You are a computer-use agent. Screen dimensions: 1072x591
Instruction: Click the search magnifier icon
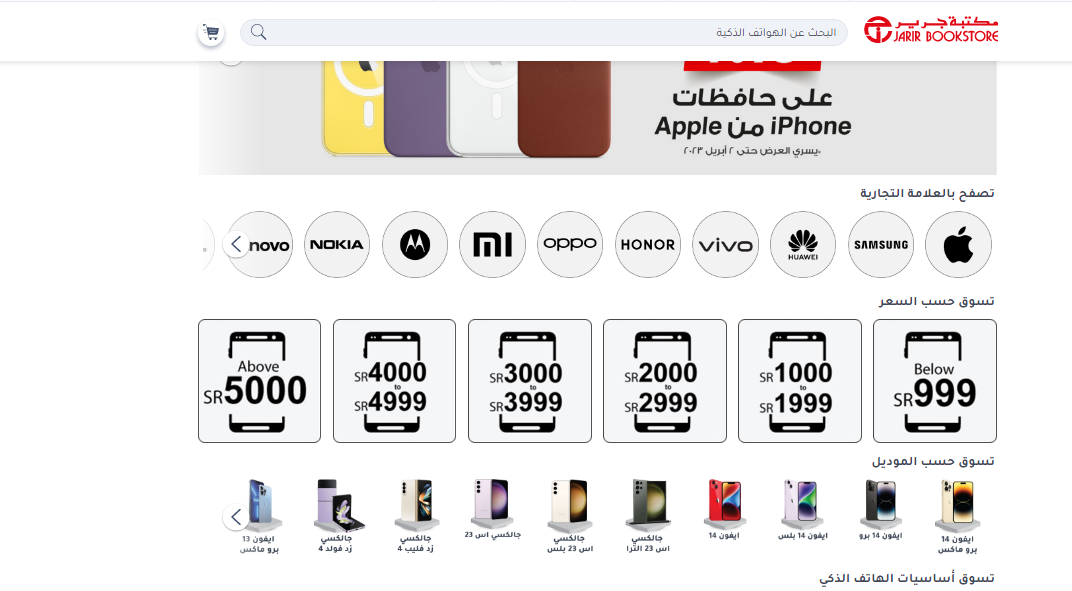pyautogui.click(x=258, y=32)
